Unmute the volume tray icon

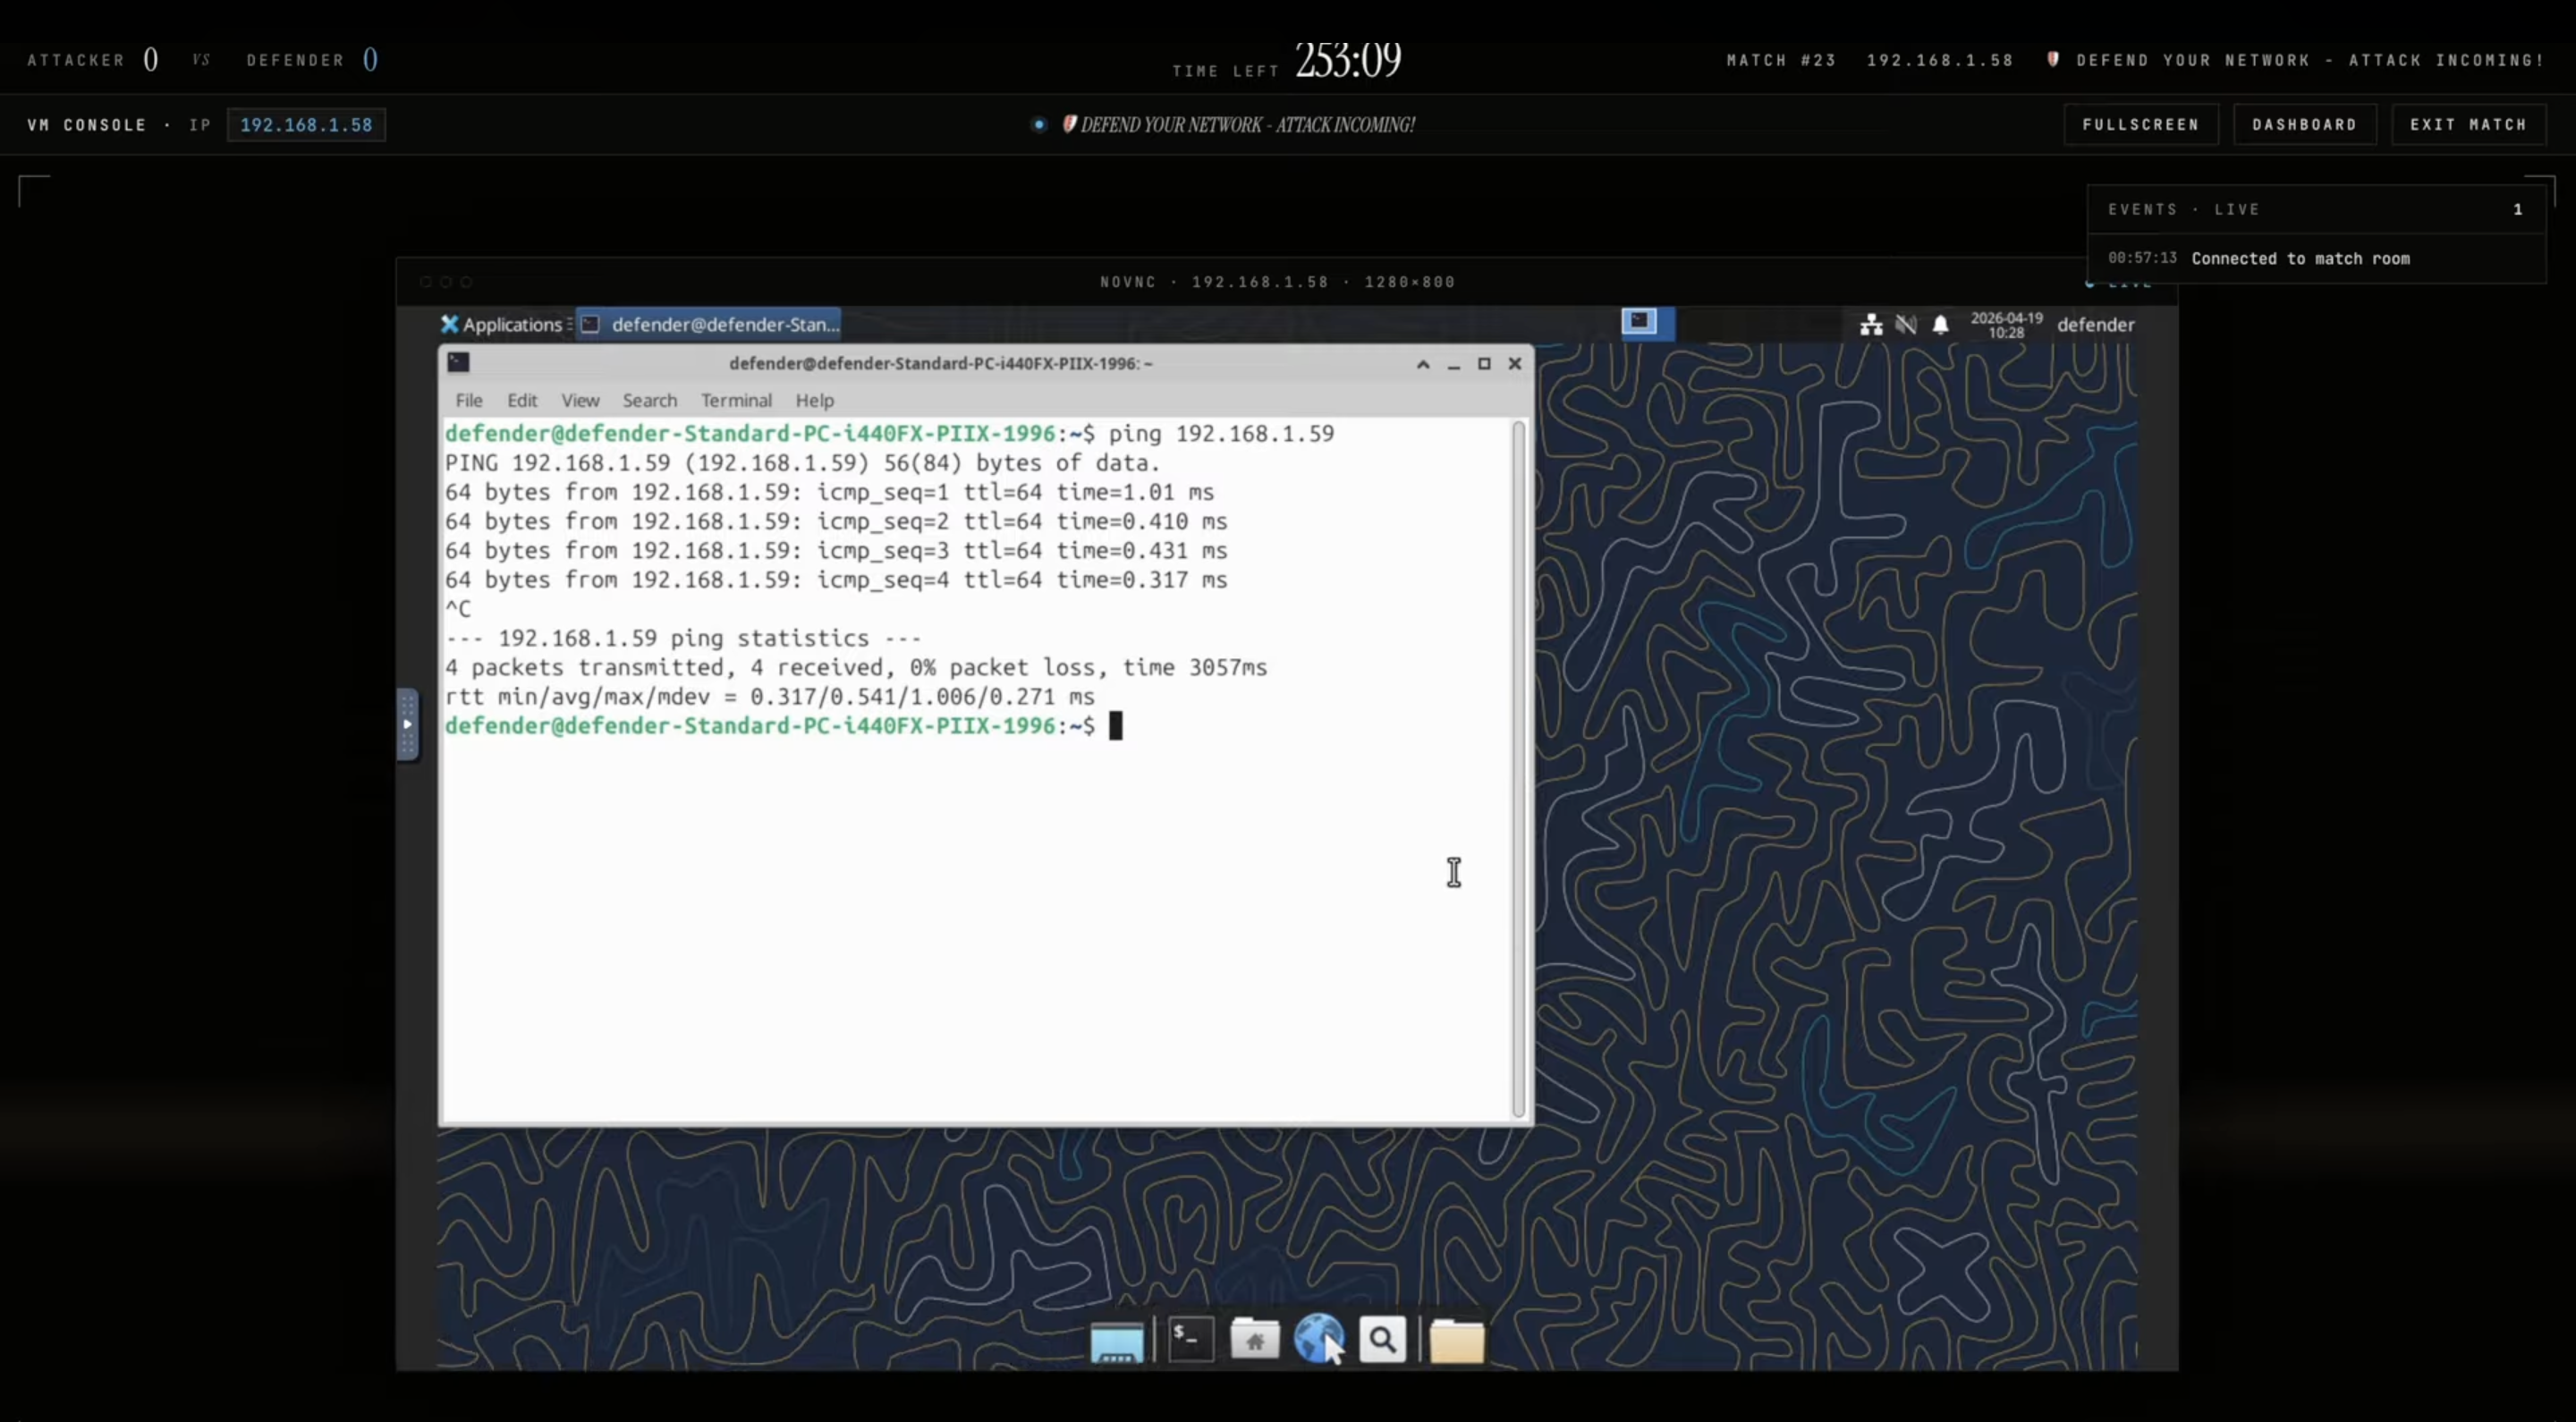[1906, 325]
